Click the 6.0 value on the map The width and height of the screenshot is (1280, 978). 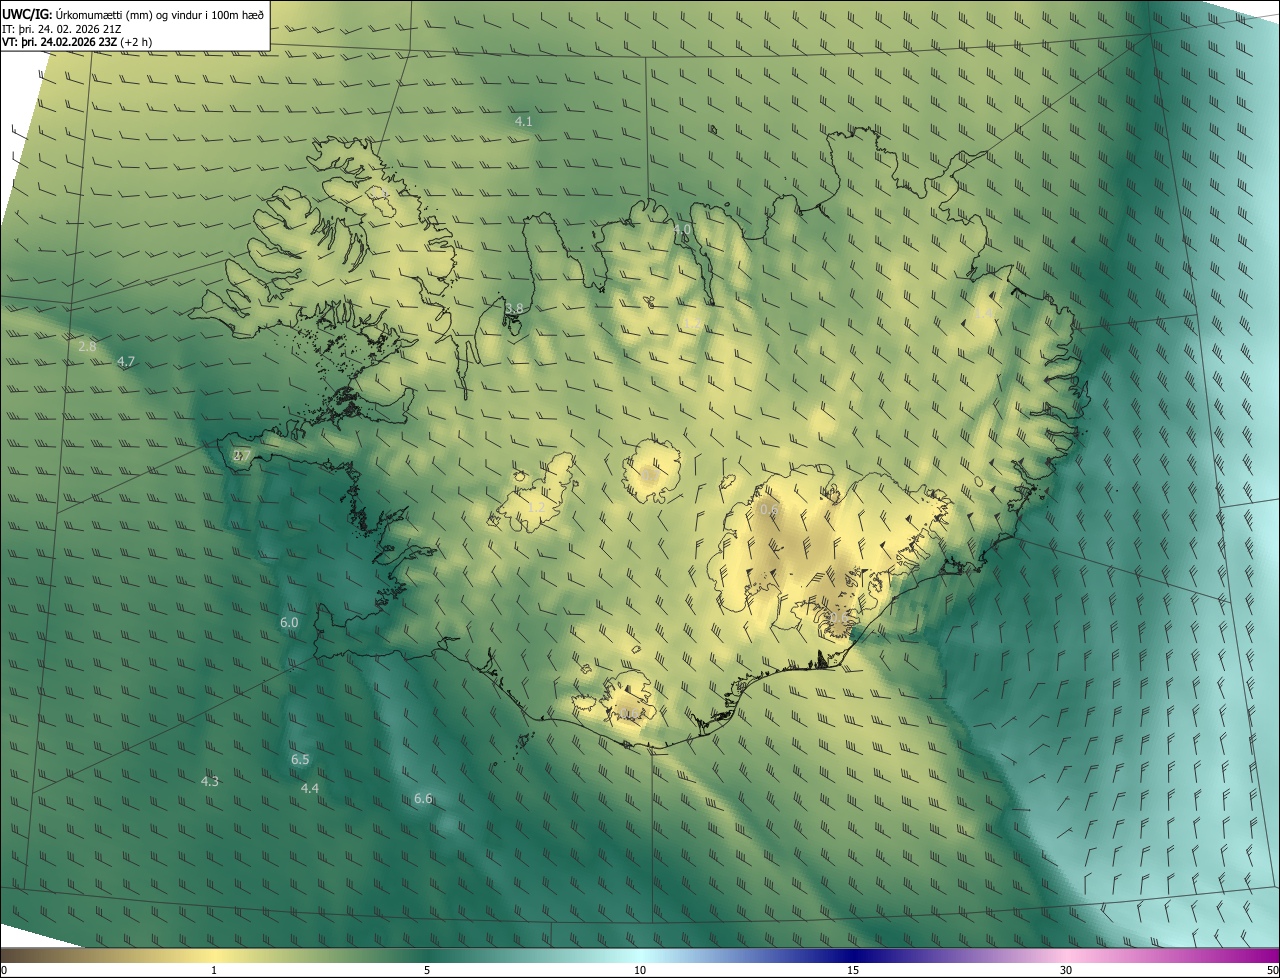(289, 623)
